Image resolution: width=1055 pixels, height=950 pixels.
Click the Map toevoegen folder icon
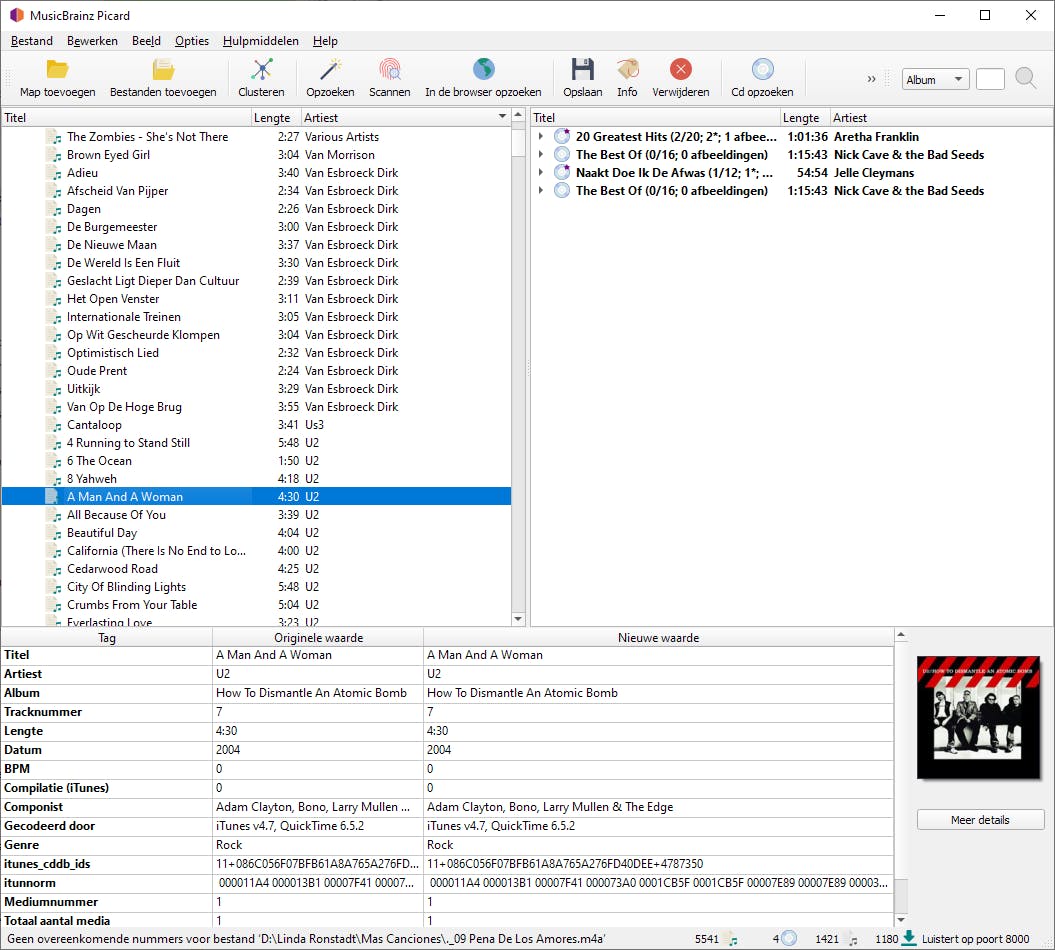(x=57, y=69)
